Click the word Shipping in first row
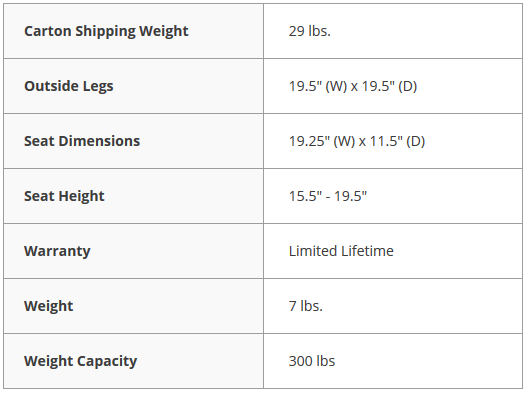 106,31
